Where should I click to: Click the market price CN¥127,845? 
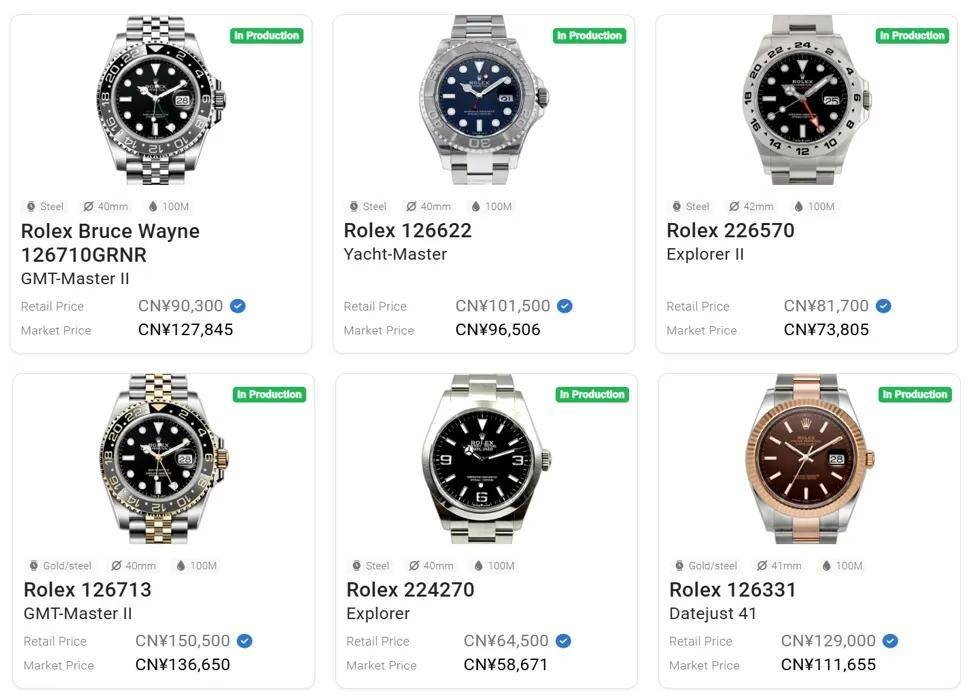coord(185,330)
